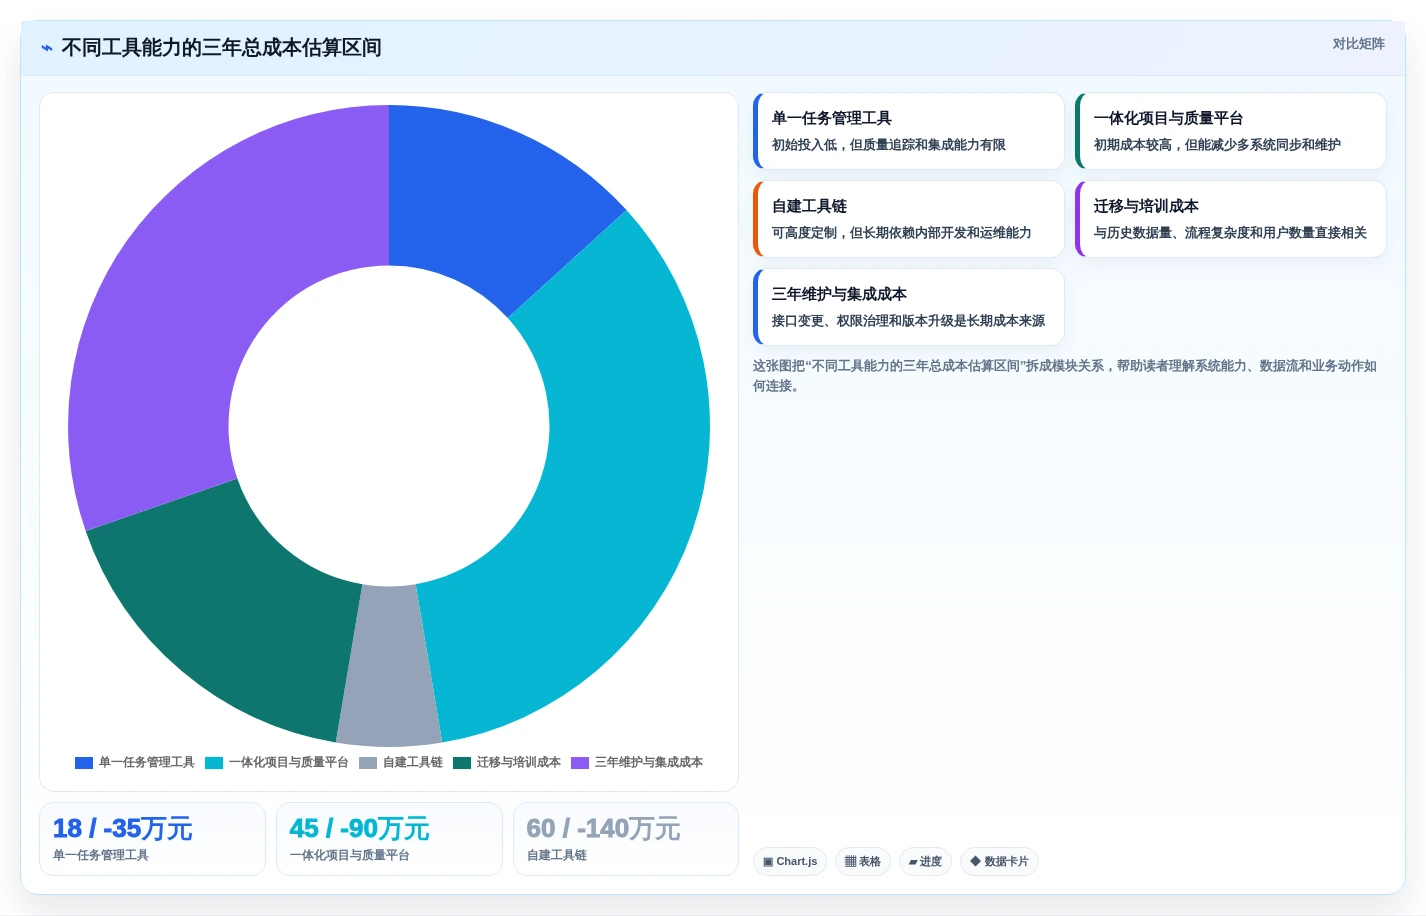This screenshot has height=916, width=1426.
Task: Click the 18 / -35万元 stat card
Action: click(x=152, y=839)
